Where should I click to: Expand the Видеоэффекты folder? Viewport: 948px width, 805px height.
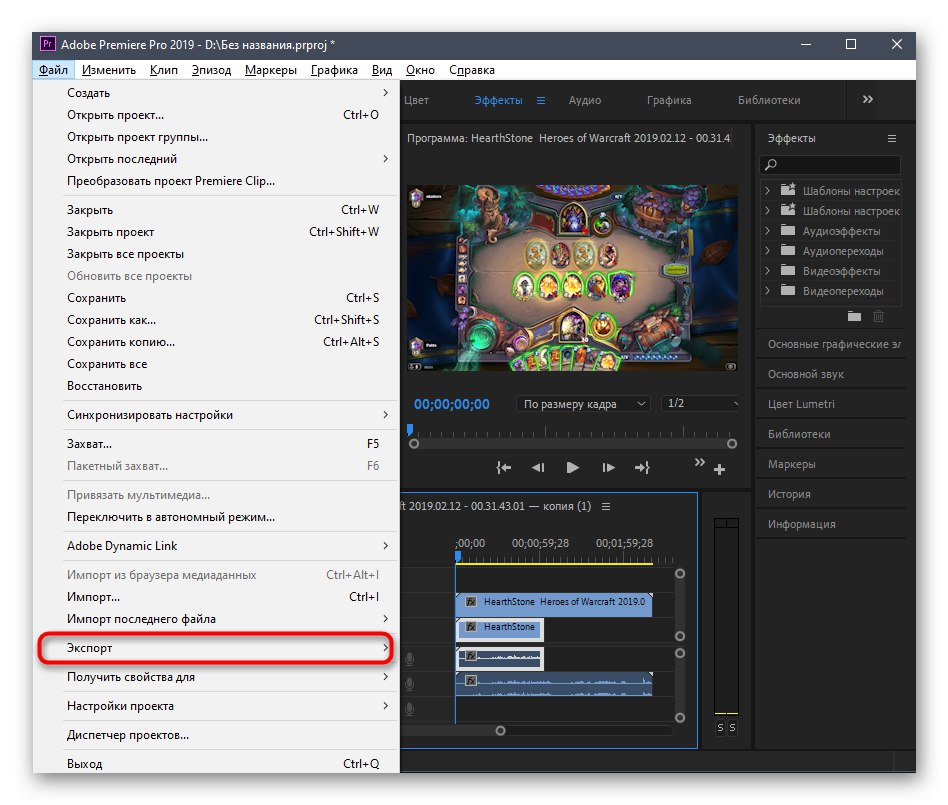(768, 271)
